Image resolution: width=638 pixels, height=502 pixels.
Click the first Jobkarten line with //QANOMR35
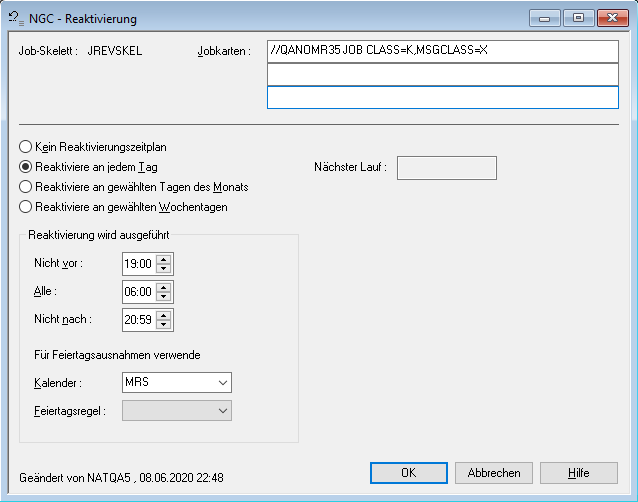442,51
